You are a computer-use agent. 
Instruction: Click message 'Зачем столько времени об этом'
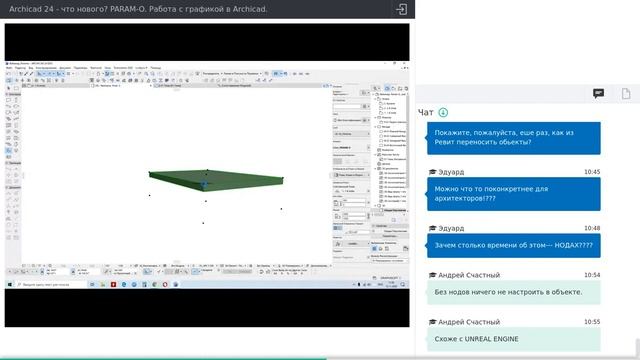tap(514, 245)
